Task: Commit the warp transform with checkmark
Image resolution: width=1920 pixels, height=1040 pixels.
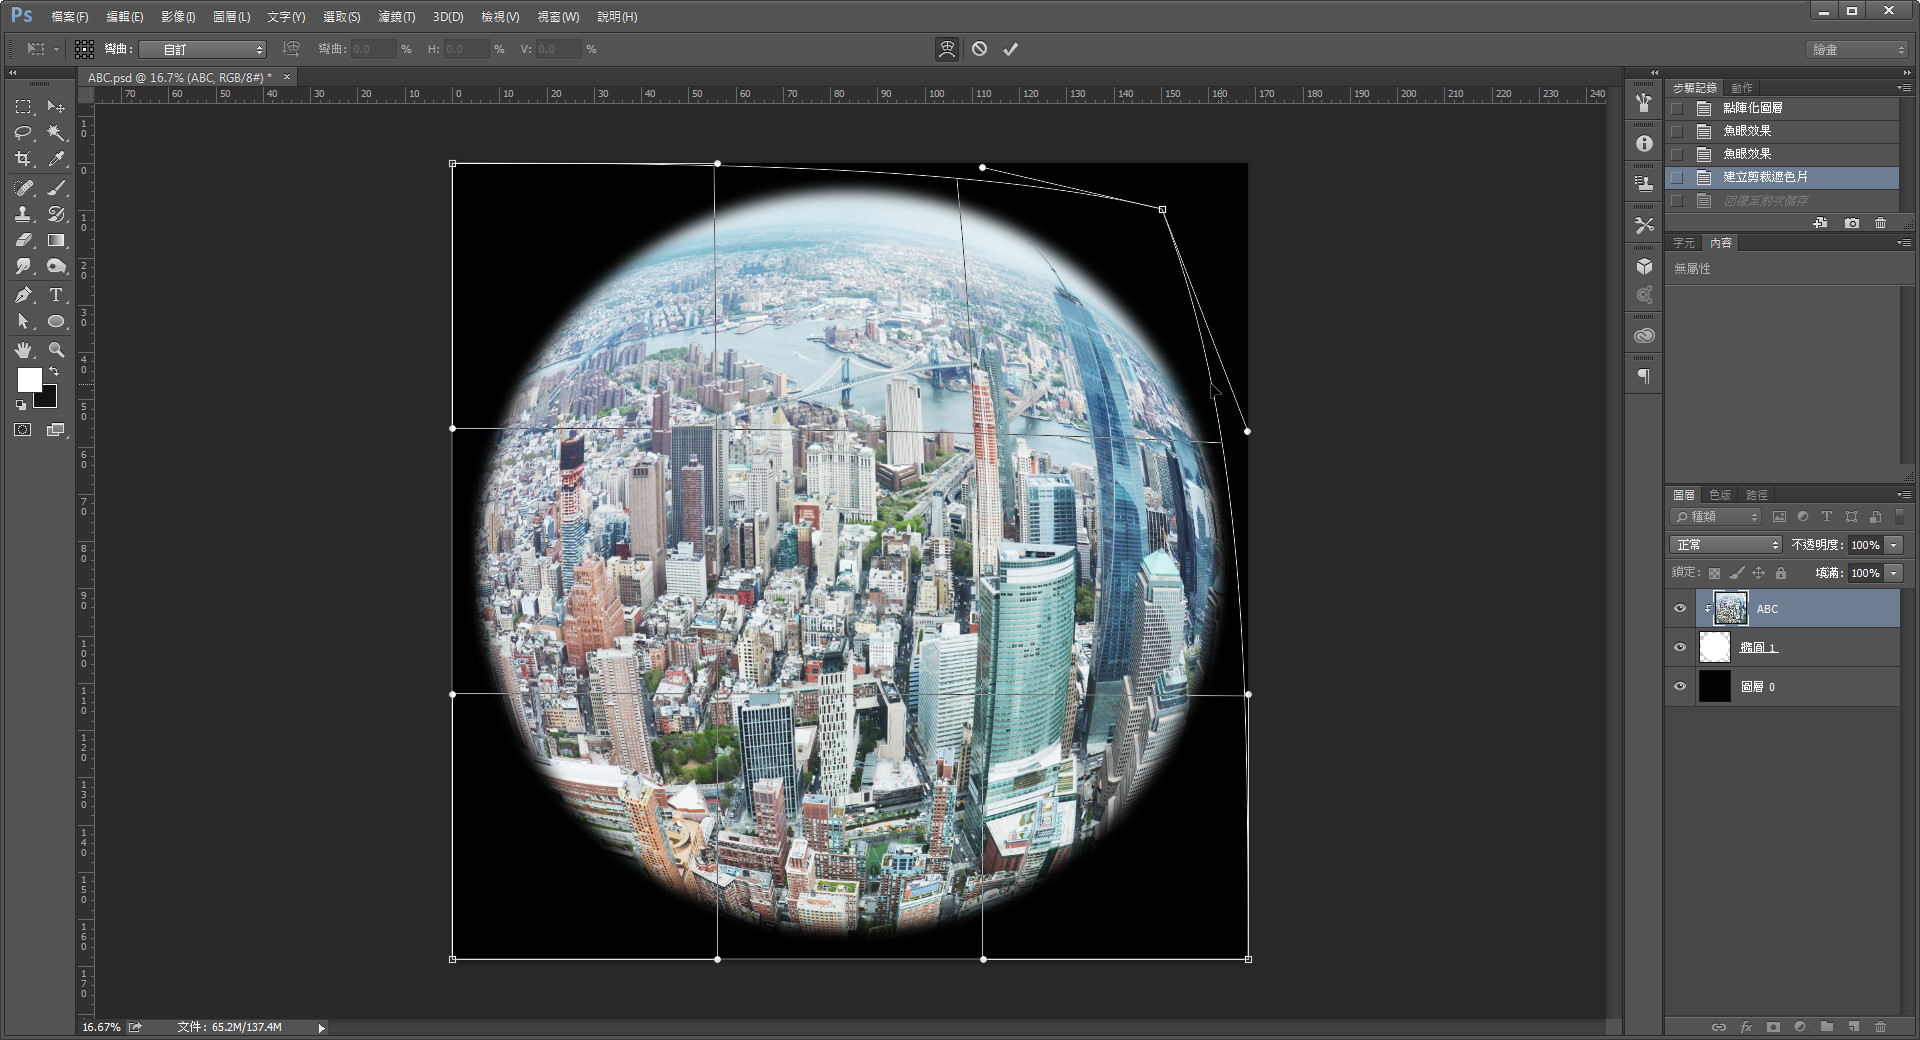Action: [x=1011, y=49]
